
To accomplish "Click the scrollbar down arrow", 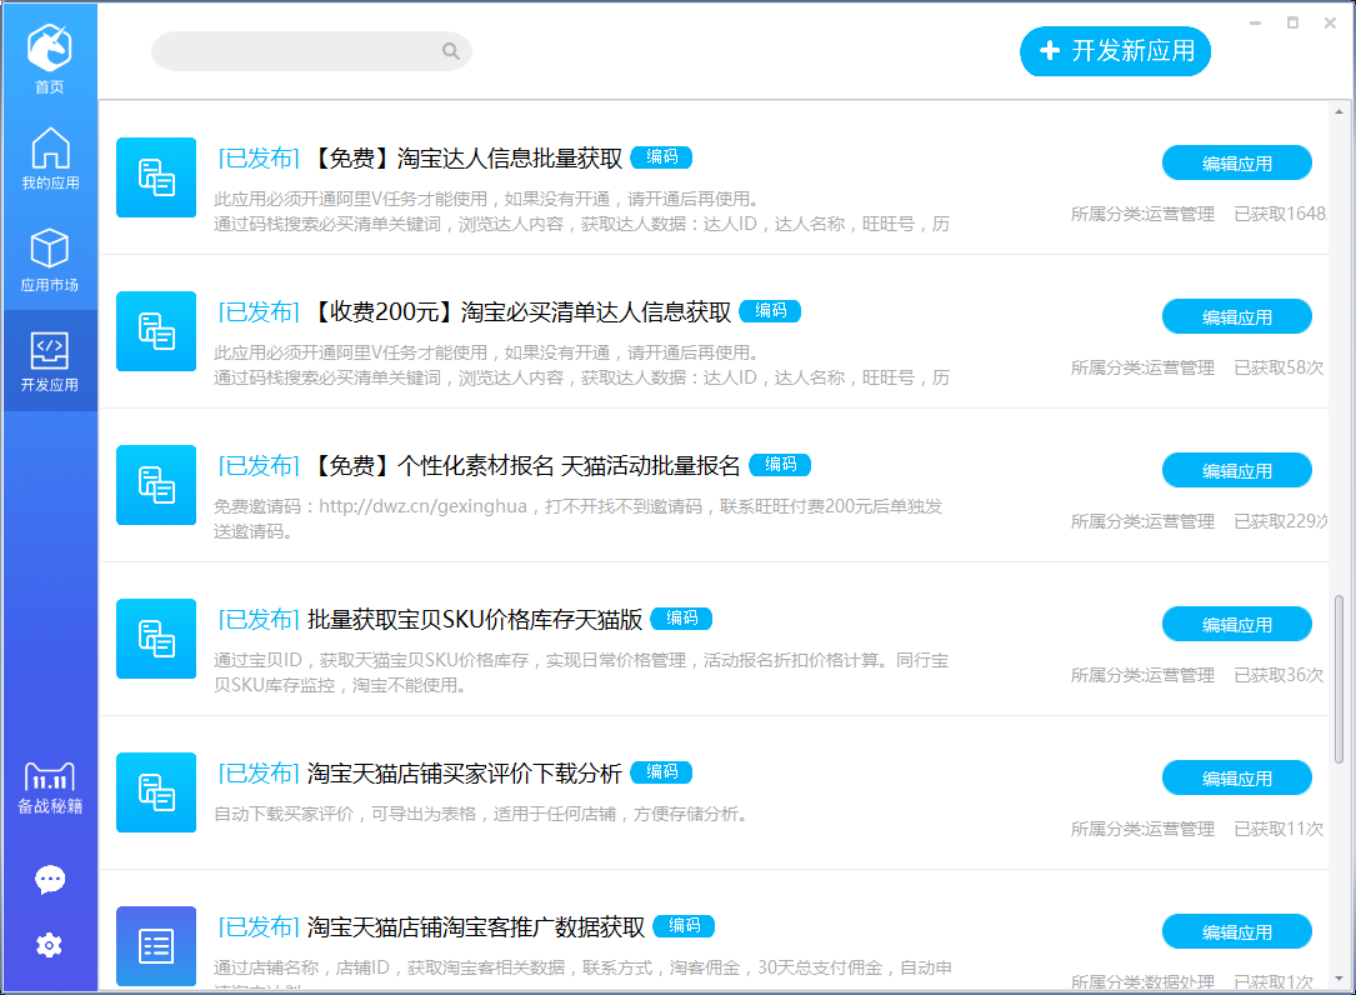I will [1339, 978].
